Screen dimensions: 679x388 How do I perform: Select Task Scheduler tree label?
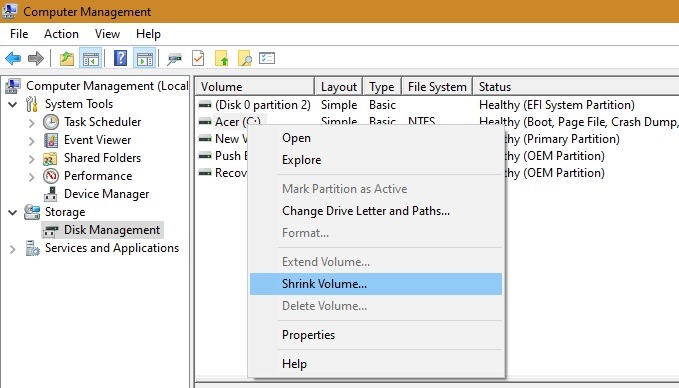103,122
